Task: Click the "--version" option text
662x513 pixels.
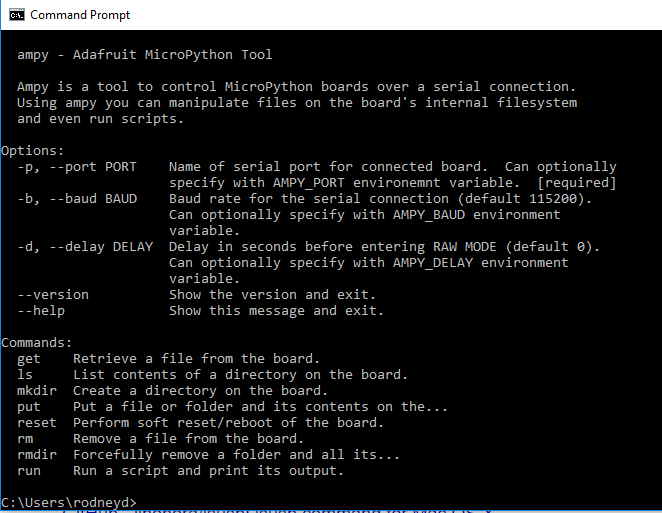Action: (x=52, y=294)
